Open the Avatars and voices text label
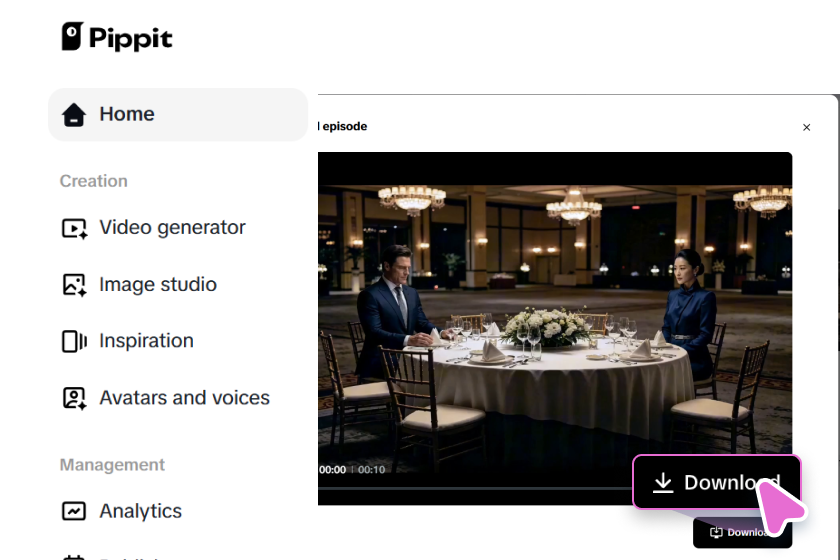This screenshot has height=560, width=840. pos(184,398)
